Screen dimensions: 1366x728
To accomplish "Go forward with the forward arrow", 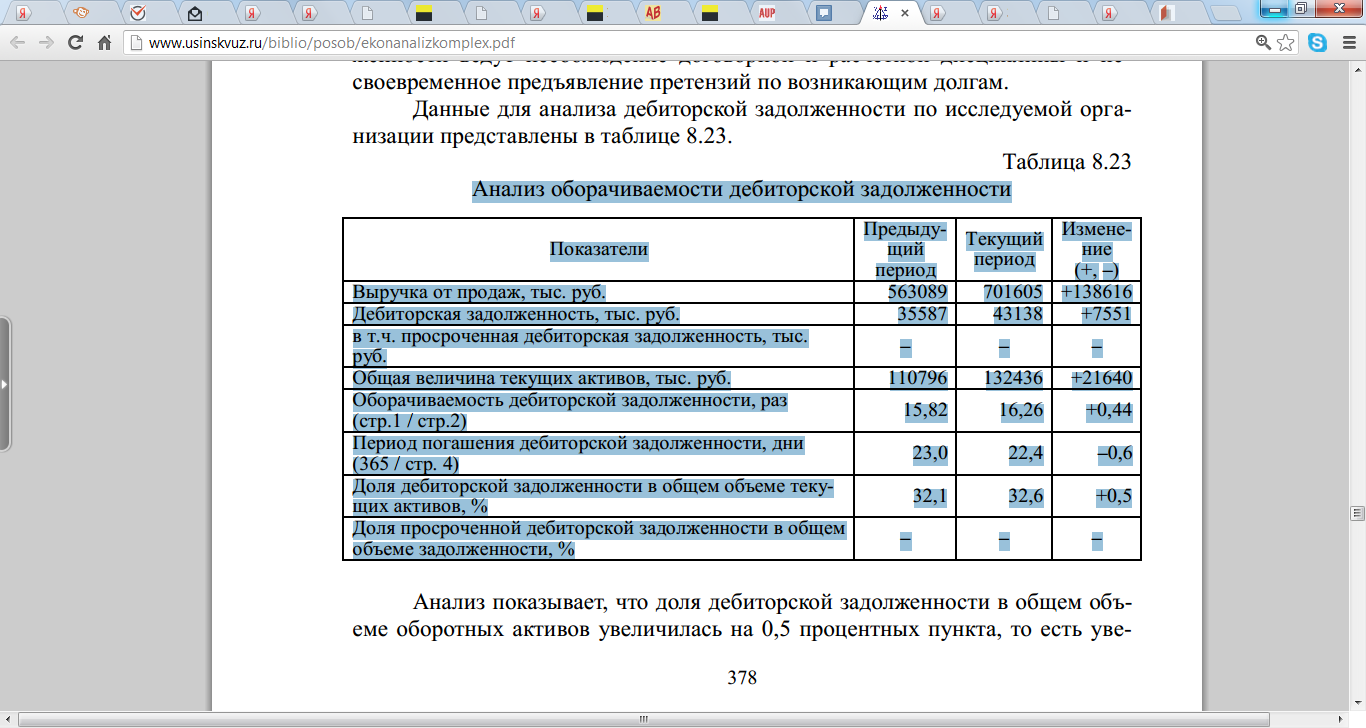I will [x=46, y=43].
